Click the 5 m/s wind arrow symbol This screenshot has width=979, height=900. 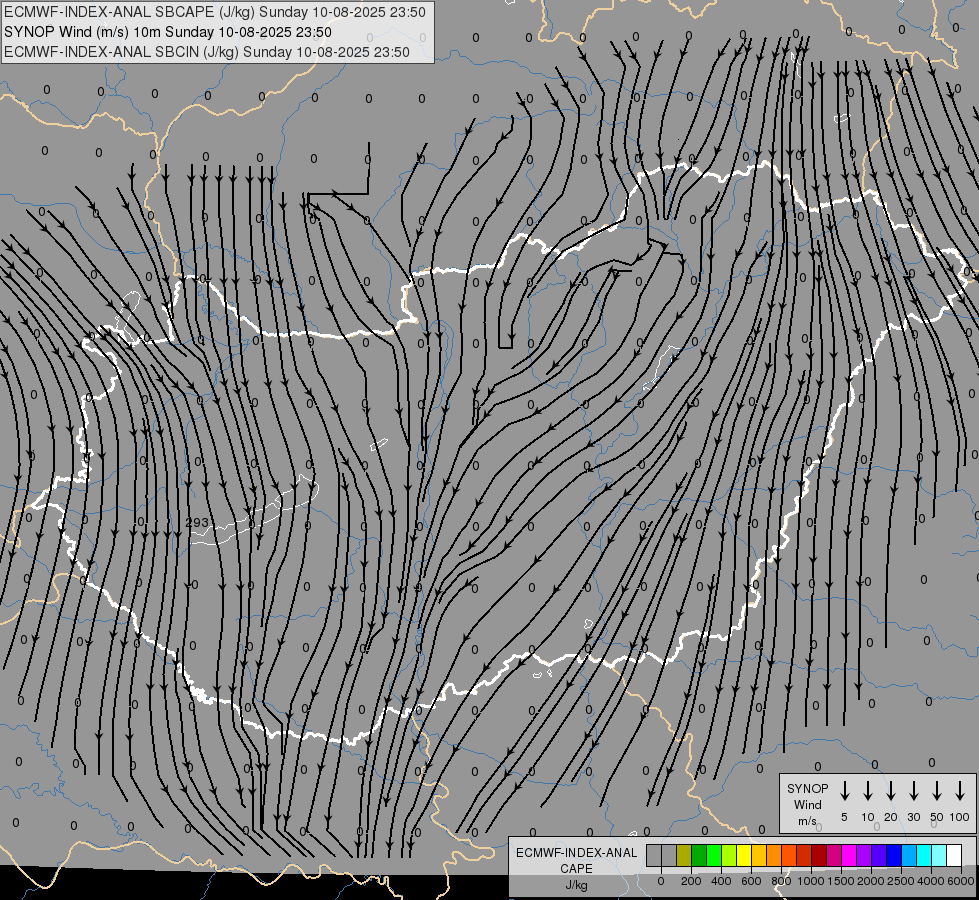tap(844, 791)
